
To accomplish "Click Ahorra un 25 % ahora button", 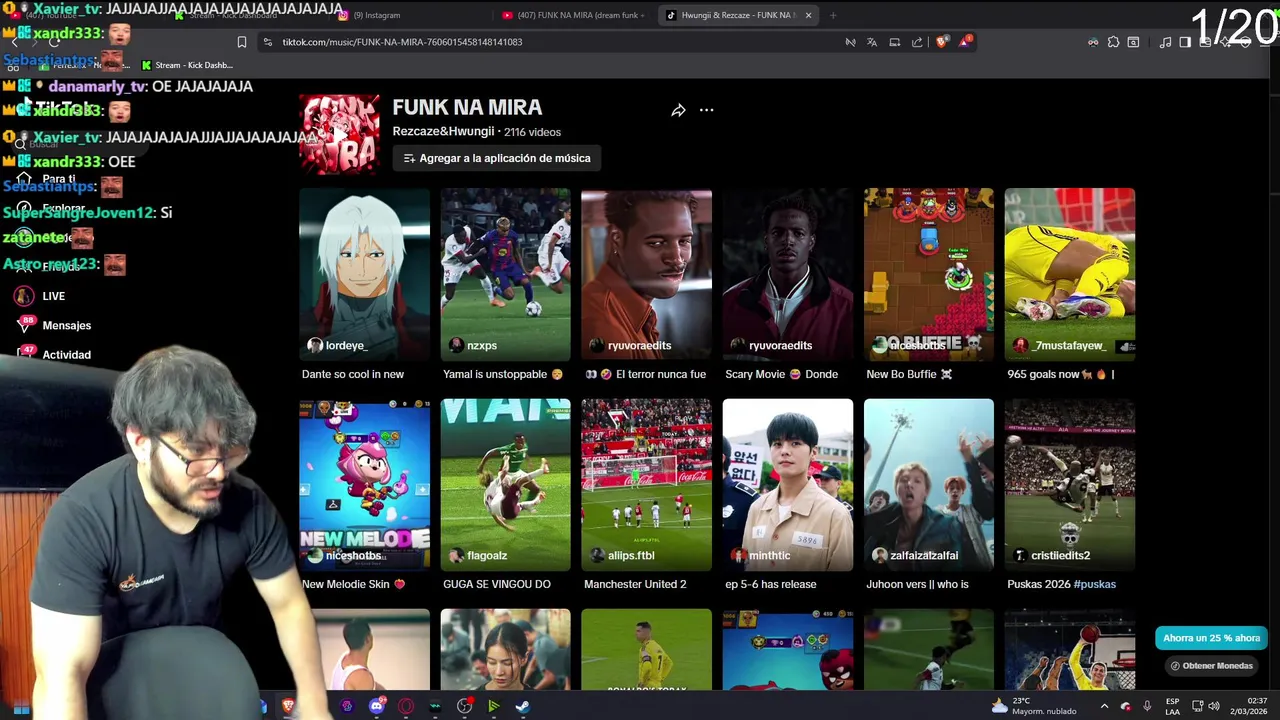I will (x=1211, y=638).
